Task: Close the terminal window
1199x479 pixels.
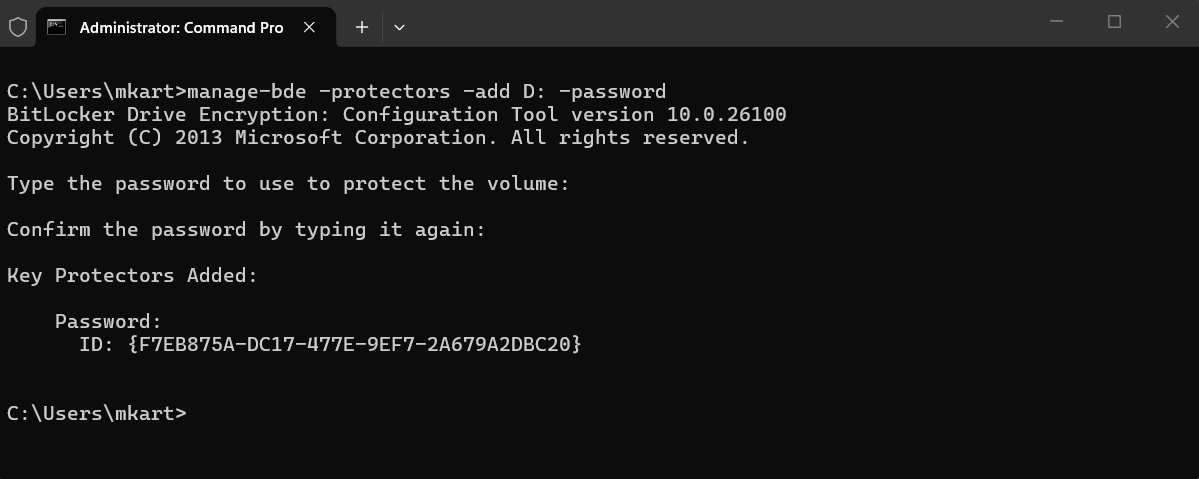Action: 1173,22
